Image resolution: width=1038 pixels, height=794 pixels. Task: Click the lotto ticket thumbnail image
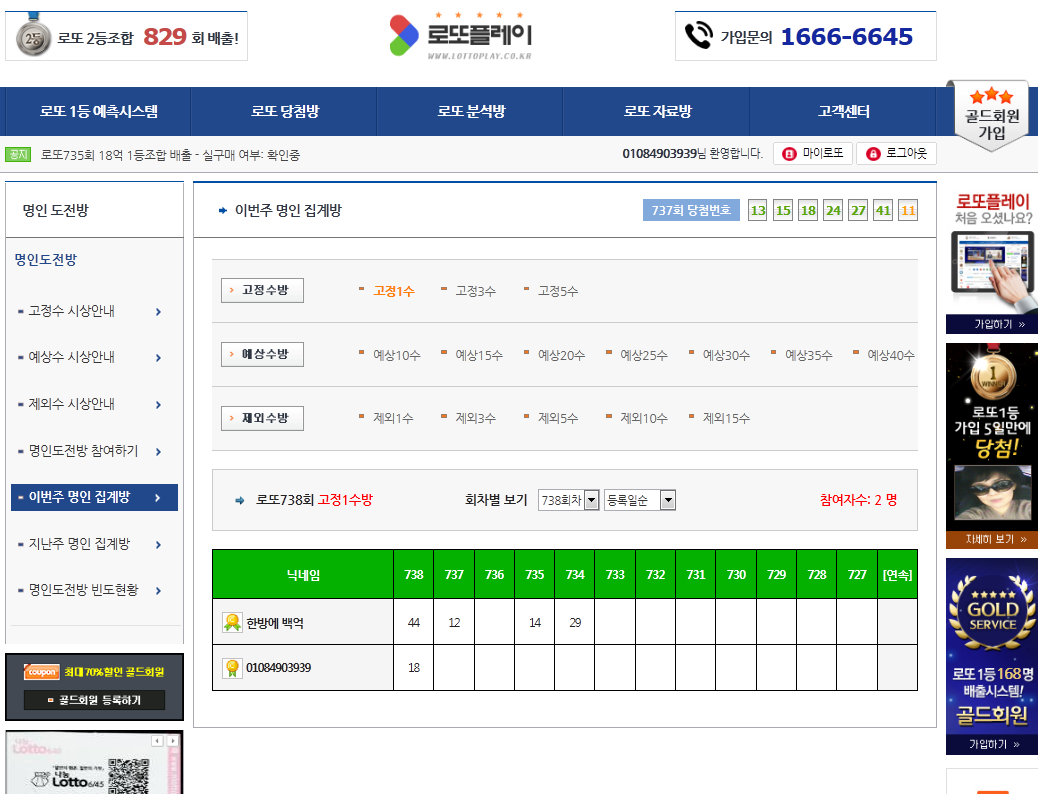coord(95,765)
